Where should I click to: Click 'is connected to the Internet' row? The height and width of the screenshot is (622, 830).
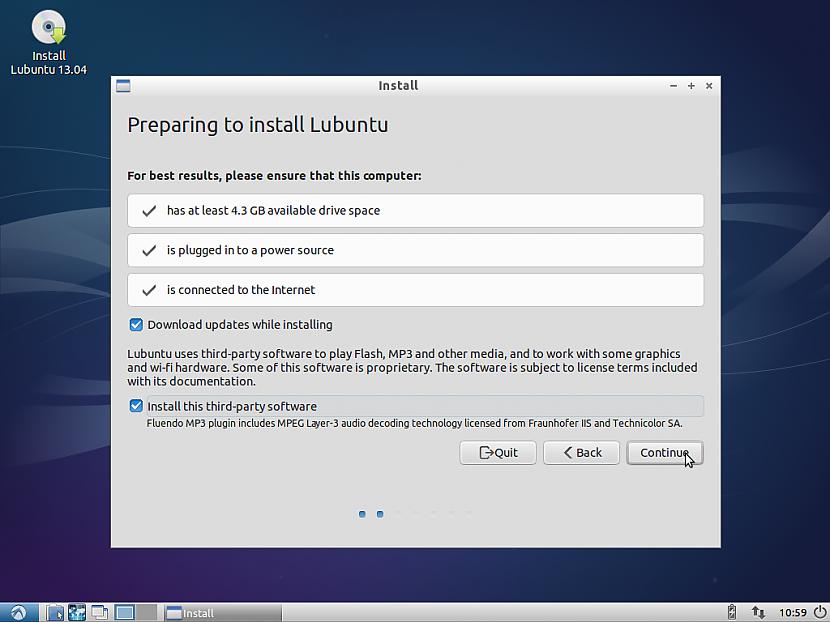click(416, 290)
